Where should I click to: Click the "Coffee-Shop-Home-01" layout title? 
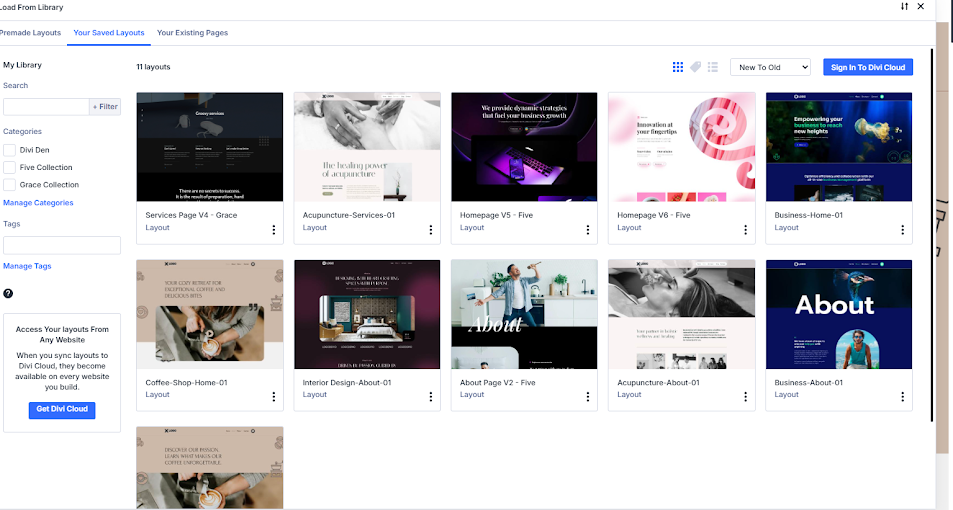click(186, 383)
